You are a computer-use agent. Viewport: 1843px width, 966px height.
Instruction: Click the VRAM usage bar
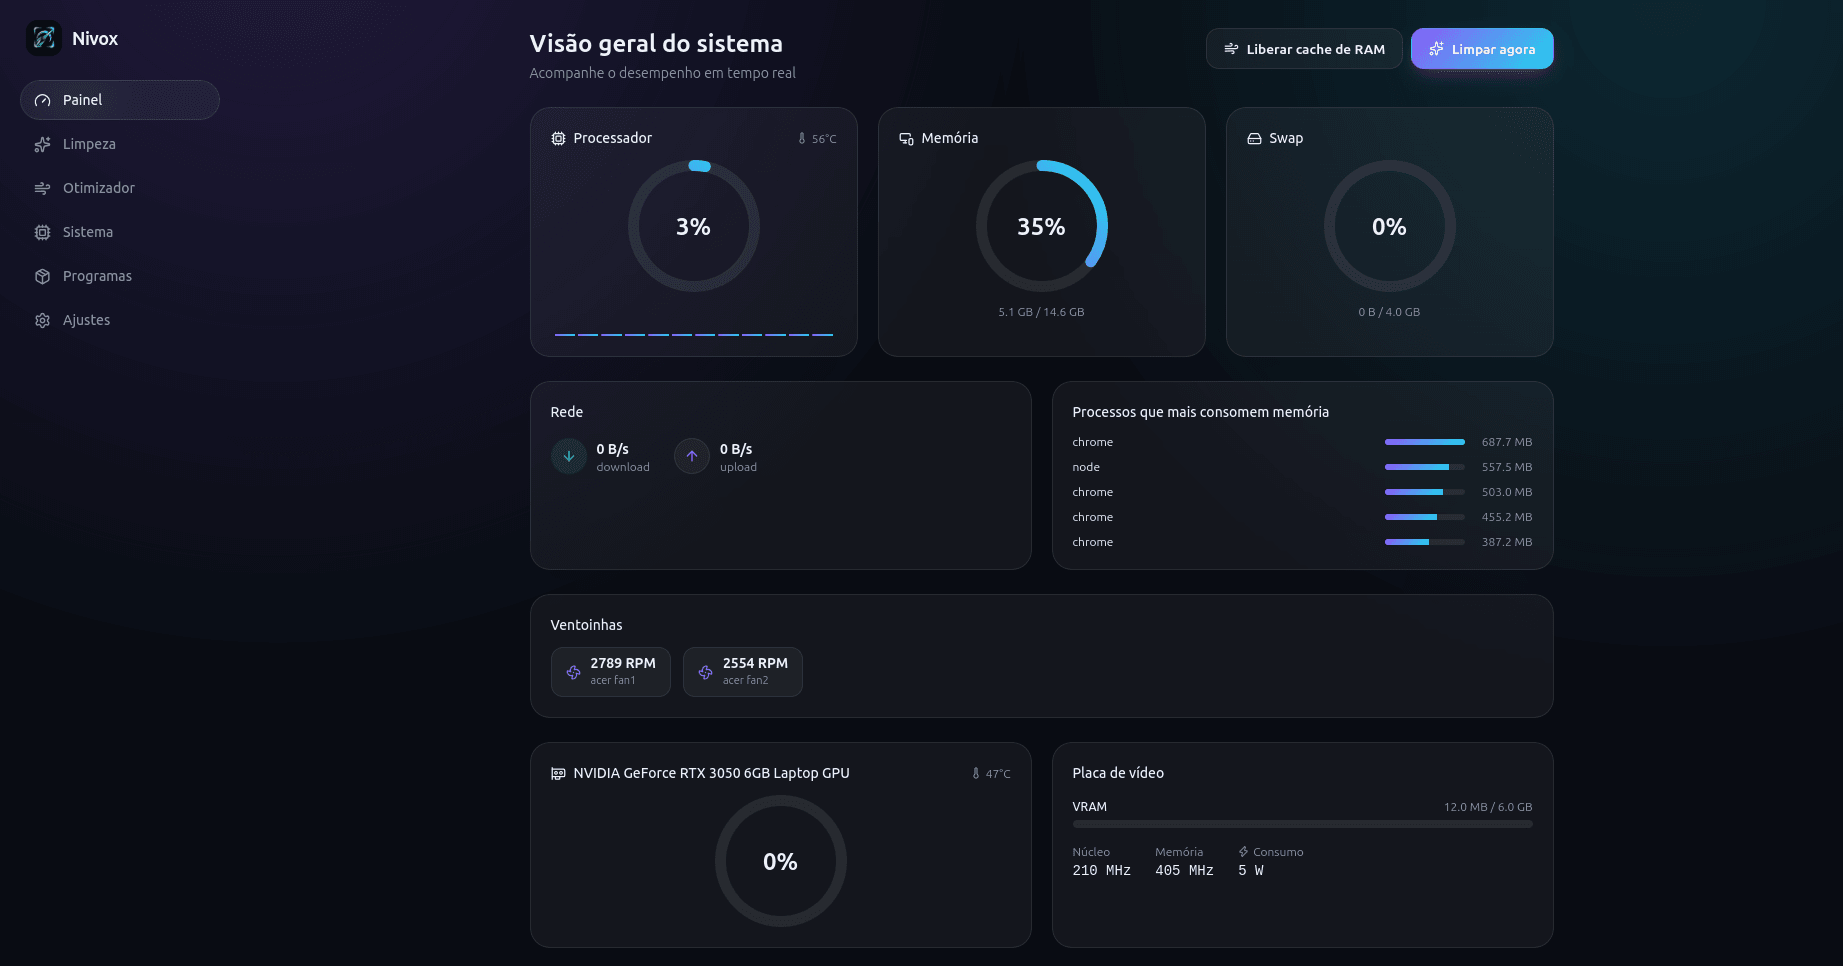(1302, 824)
